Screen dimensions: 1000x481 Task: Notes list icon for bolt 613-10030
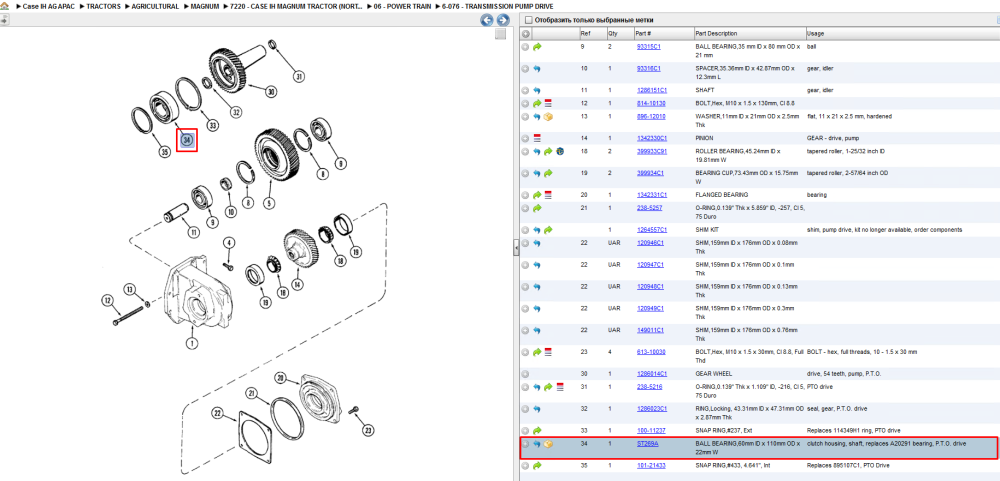(x=548, y=352)
